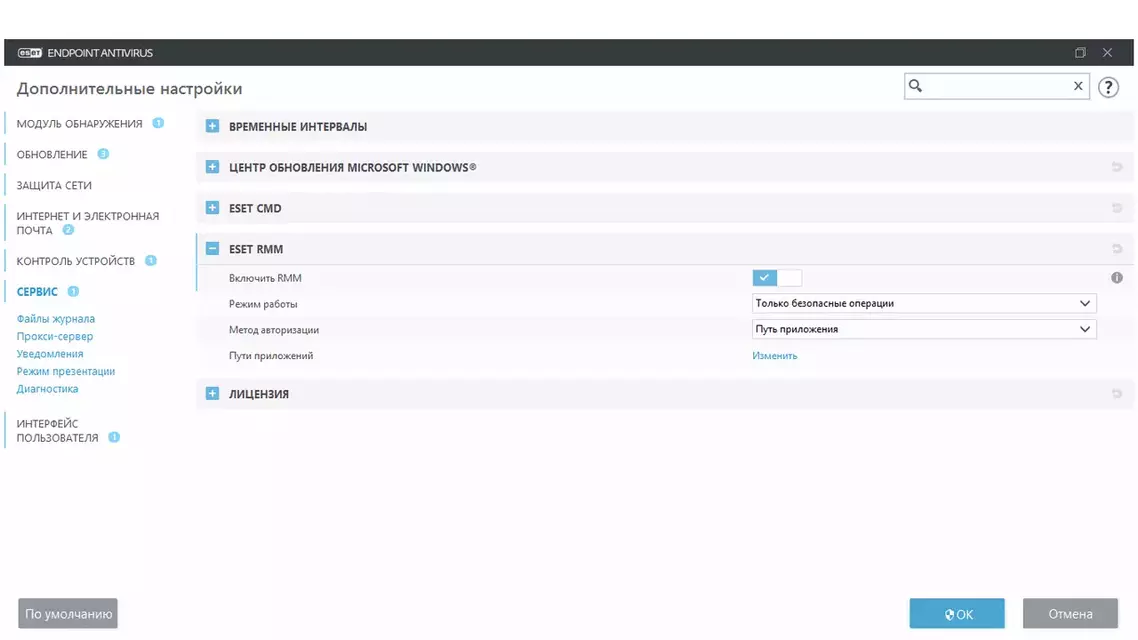
Task: Click the badge next to Контроль устройств
Action: pyautogui.click(x=150, y=260)
